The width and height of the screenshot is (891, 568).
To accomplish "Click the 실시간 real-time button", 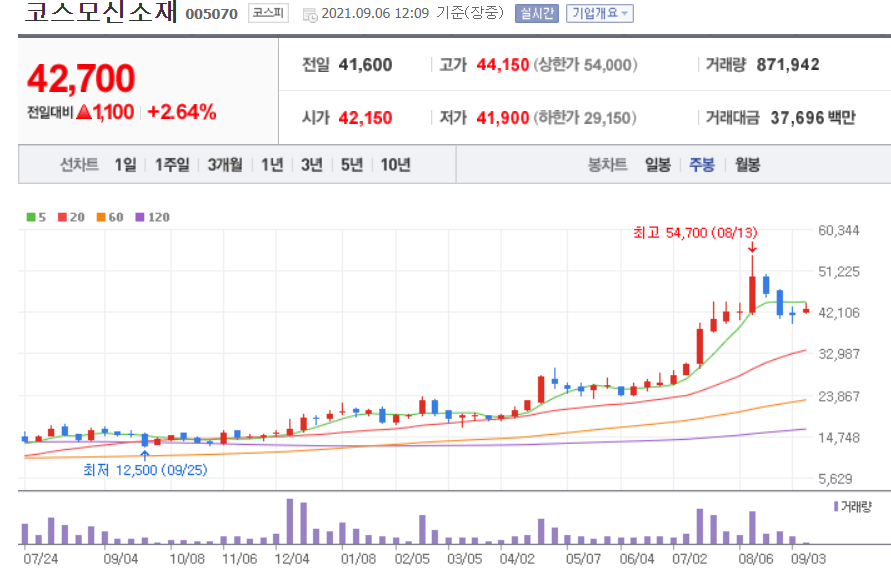I will tap(536, 13).
